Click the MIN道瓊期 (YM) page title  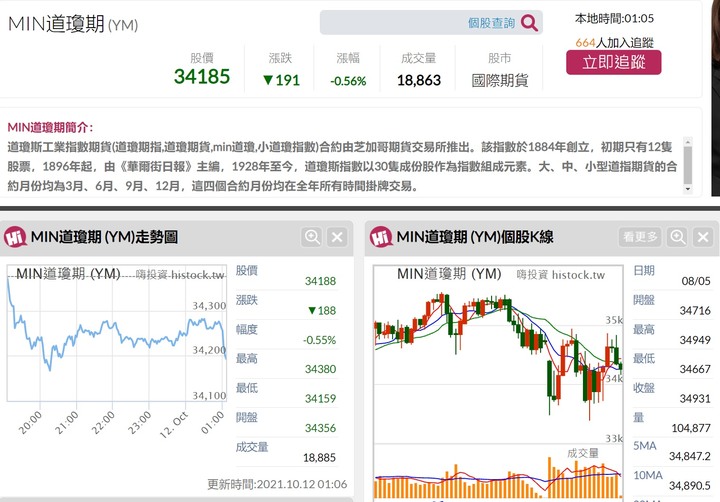[x=73, y=24]
